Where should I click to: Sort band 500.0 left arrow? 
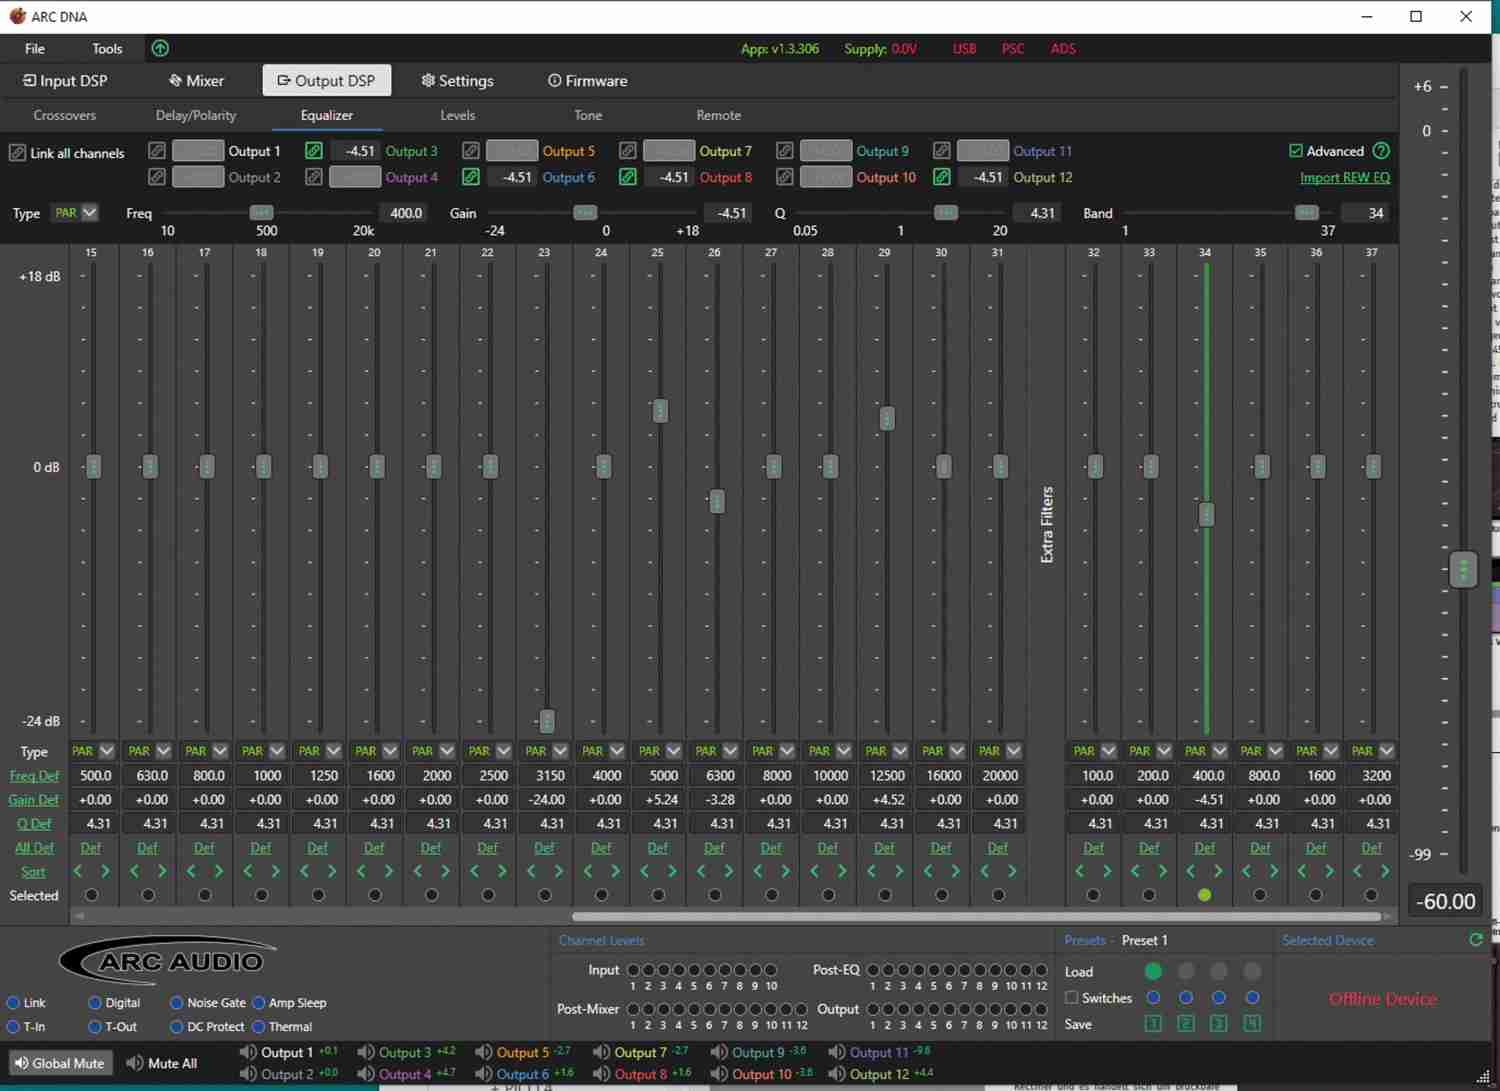78,872
